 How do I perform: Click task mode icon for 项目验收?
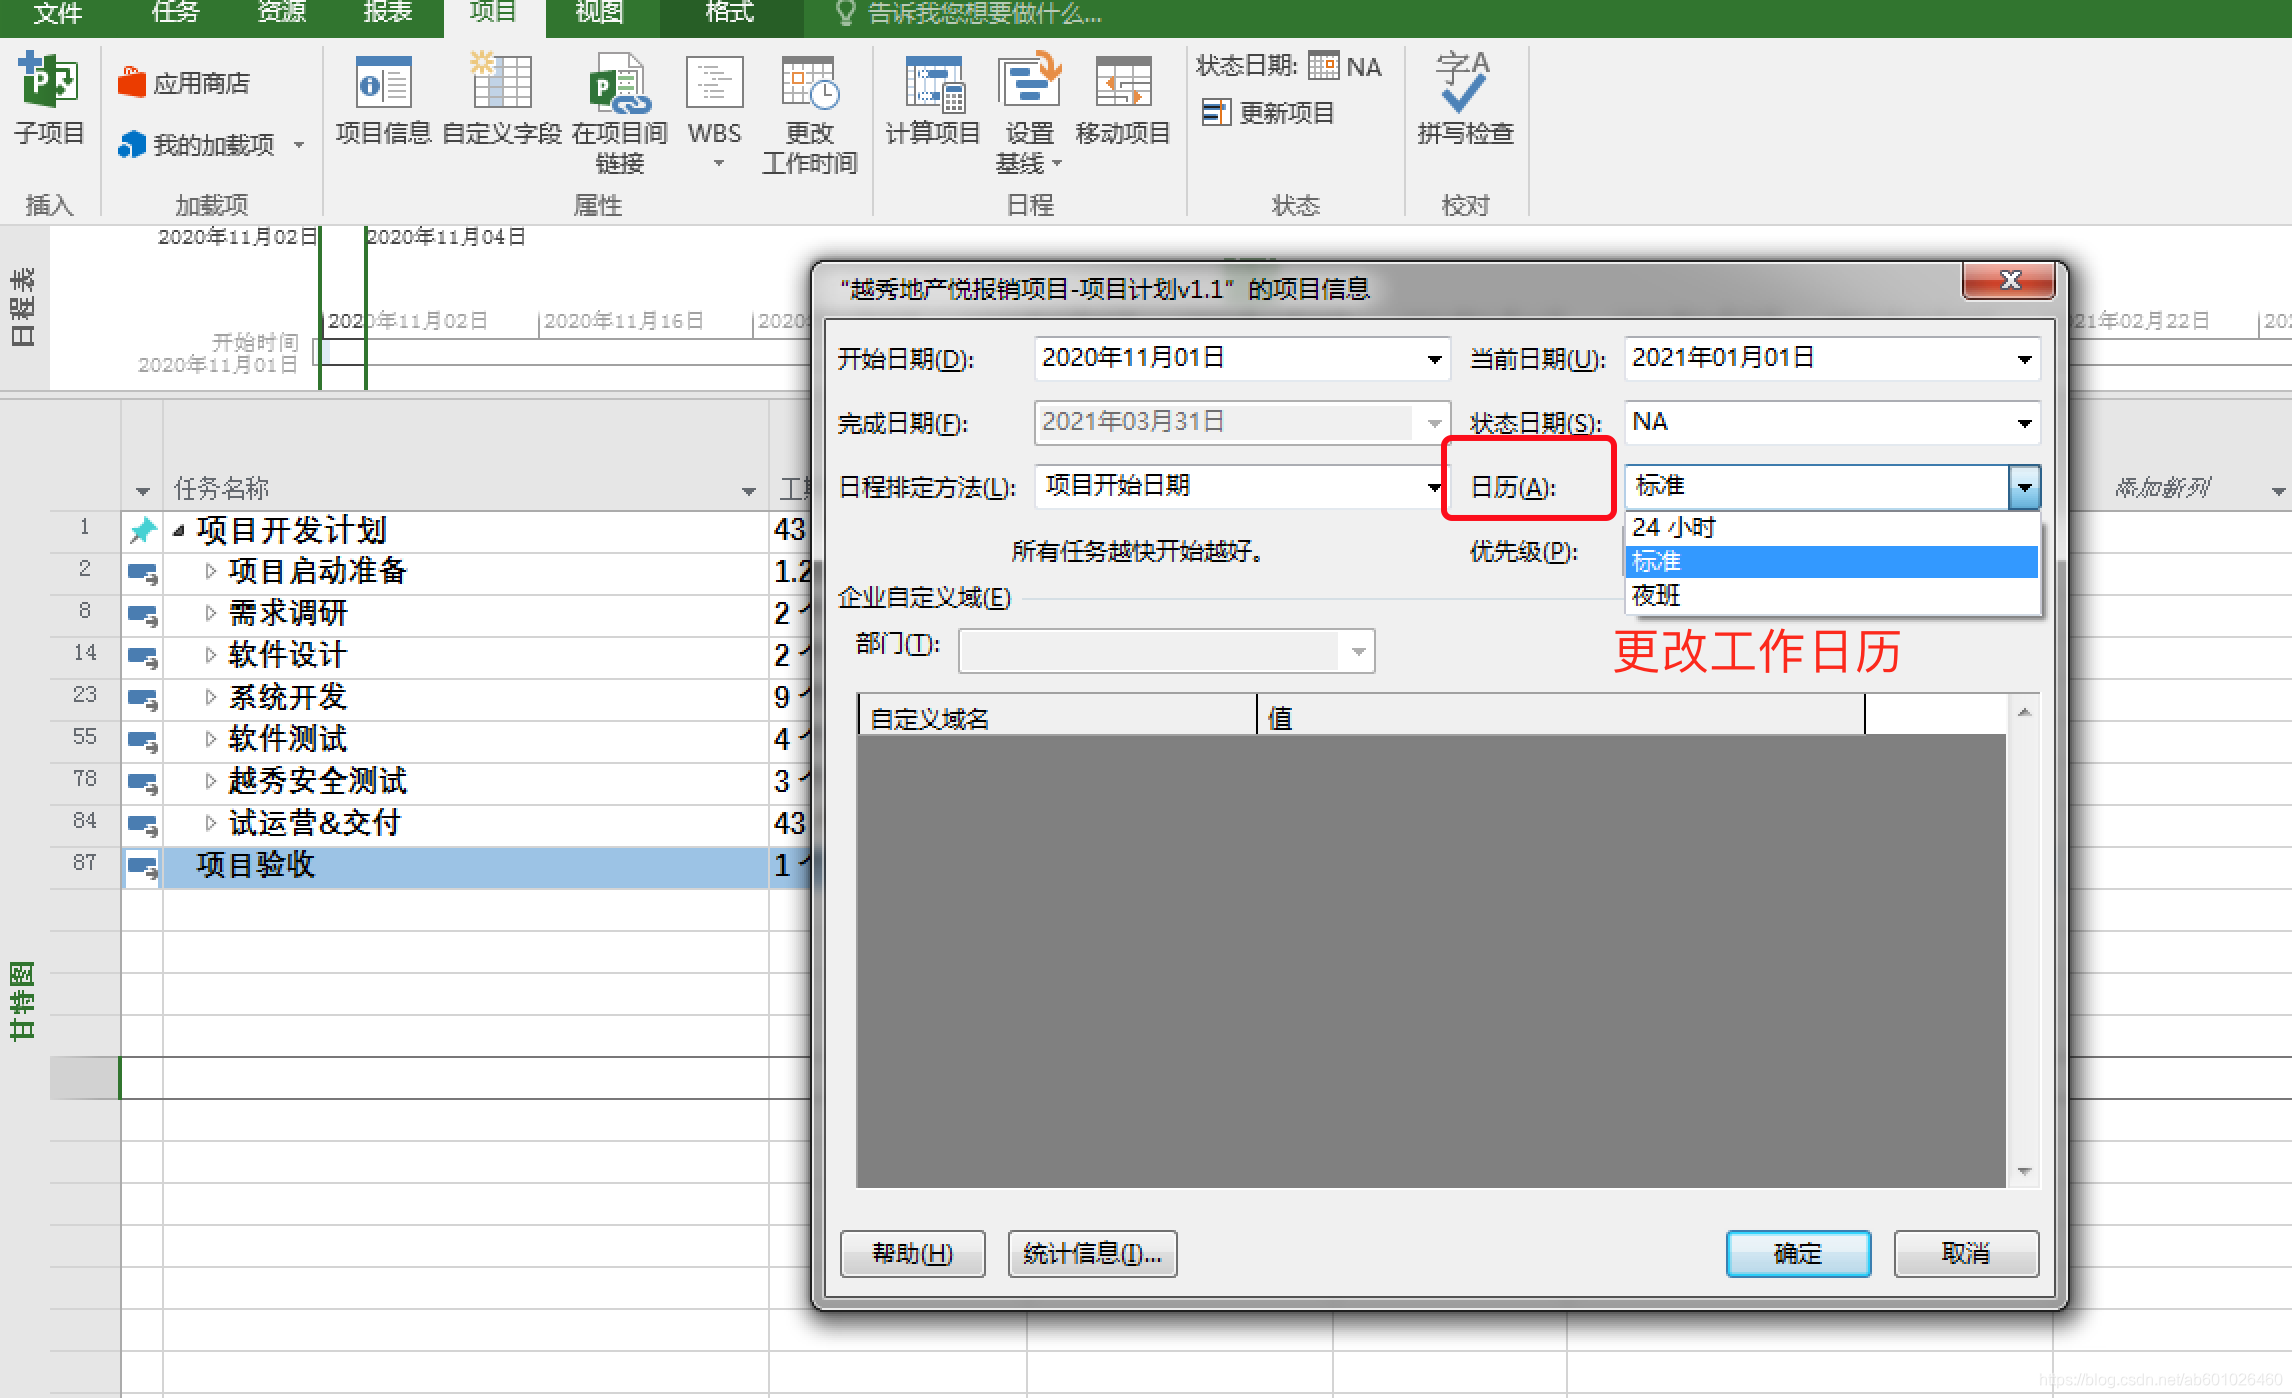tap(143, 867)
